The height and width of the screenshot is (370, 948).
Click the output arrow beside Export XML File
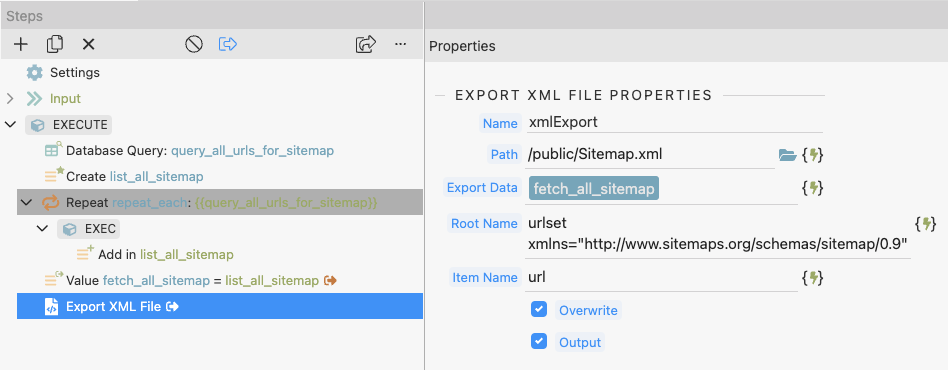pos(172,307)
